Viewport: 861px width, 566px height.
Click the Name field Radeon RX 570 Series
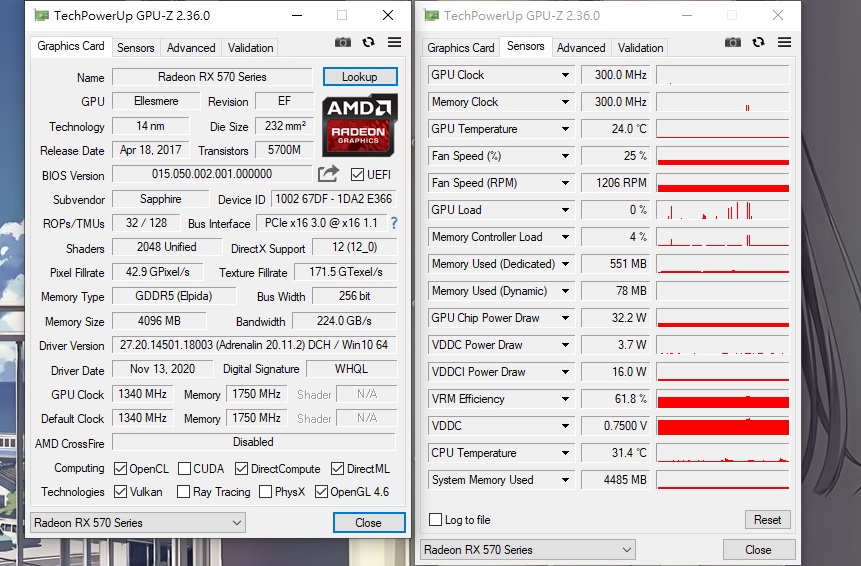pyautogui.click(x=212, y=77)
